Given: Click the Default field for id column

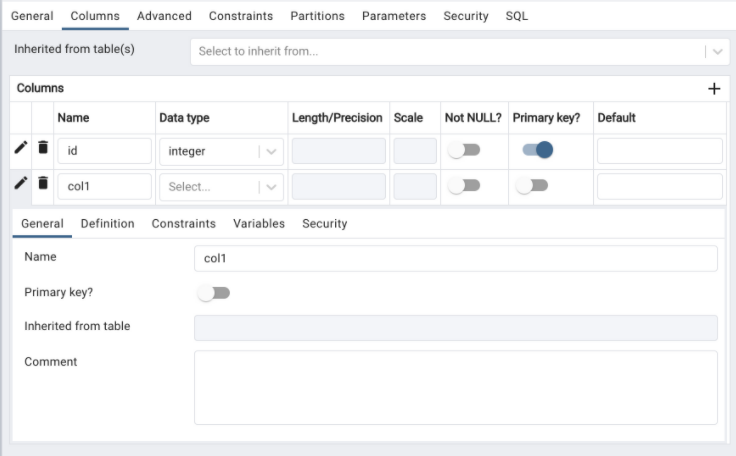Looking at the screenshot, I should pyautogui.click(x=659, y=151).
